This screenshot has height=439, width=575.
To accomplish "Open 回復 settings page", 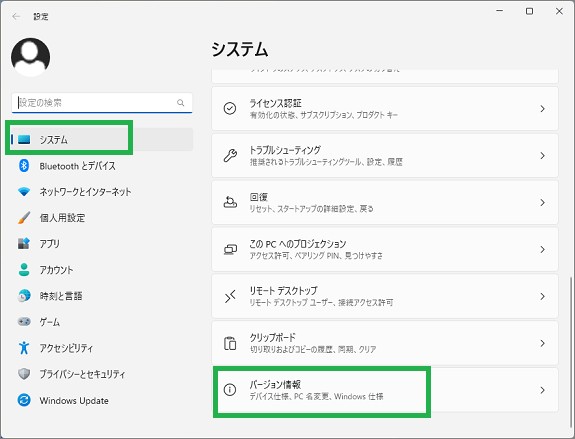I will click(x=385, y=202).
